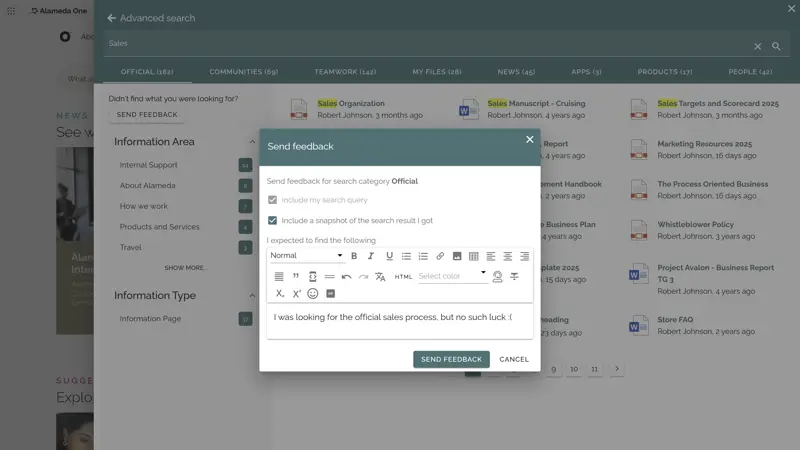Insert a table into the editor
The width and height of the screenshot is (800, 450).
tap(473, 256)
